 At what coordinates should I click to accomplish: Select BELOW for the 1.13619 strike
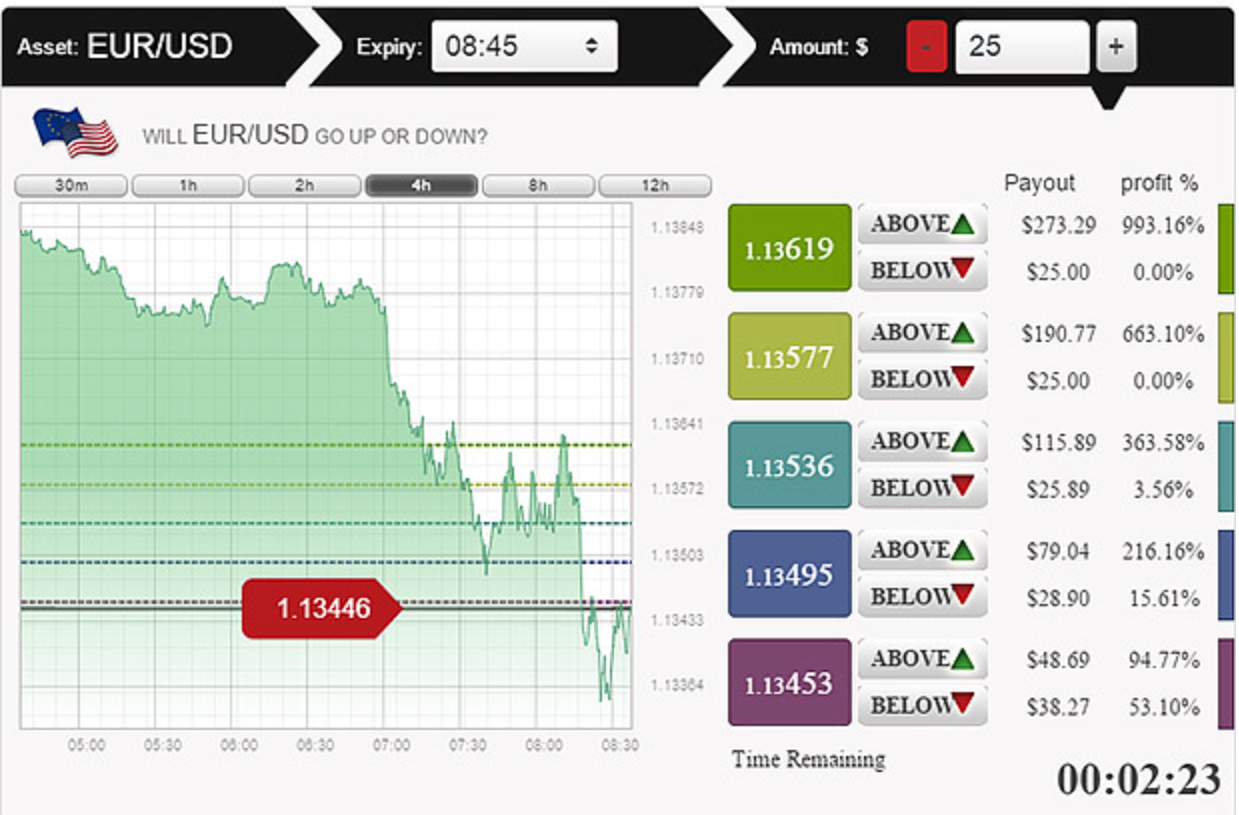921,270
